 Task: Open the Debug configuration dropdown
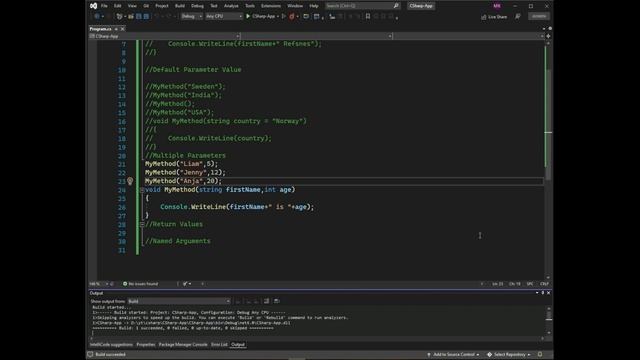pyautogui.click(x=191, y=16)
